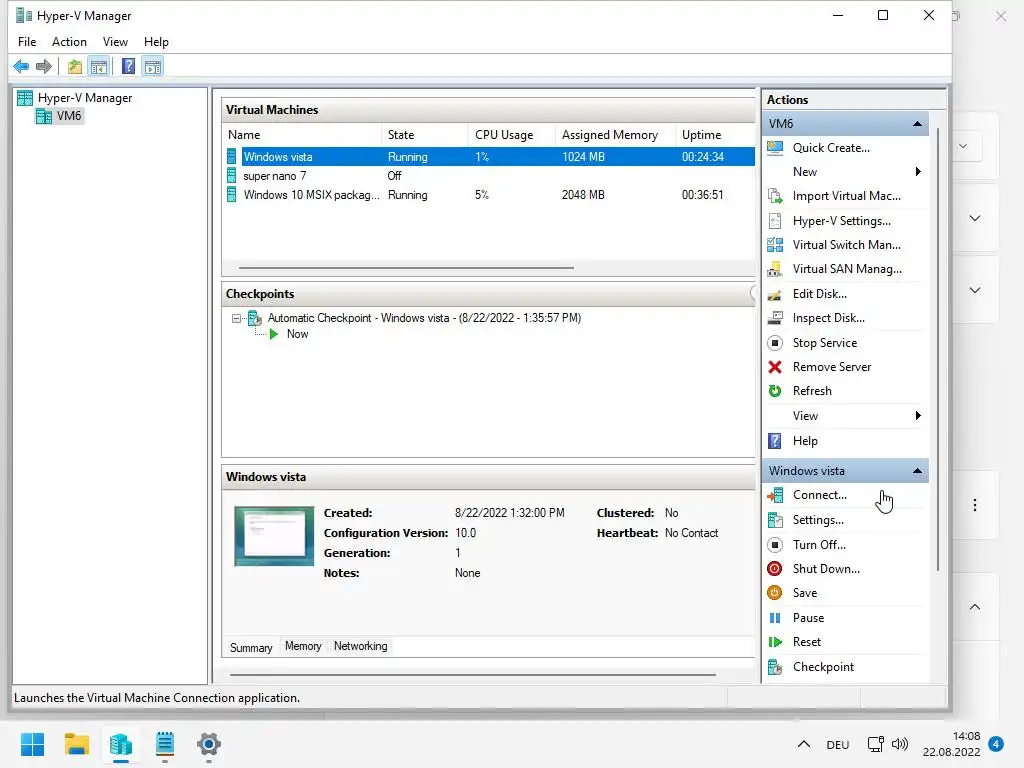Click the volume speaker tray icon
This screenshot has height=768, width=1024.
pyautogui.click(x=900, y=744)
